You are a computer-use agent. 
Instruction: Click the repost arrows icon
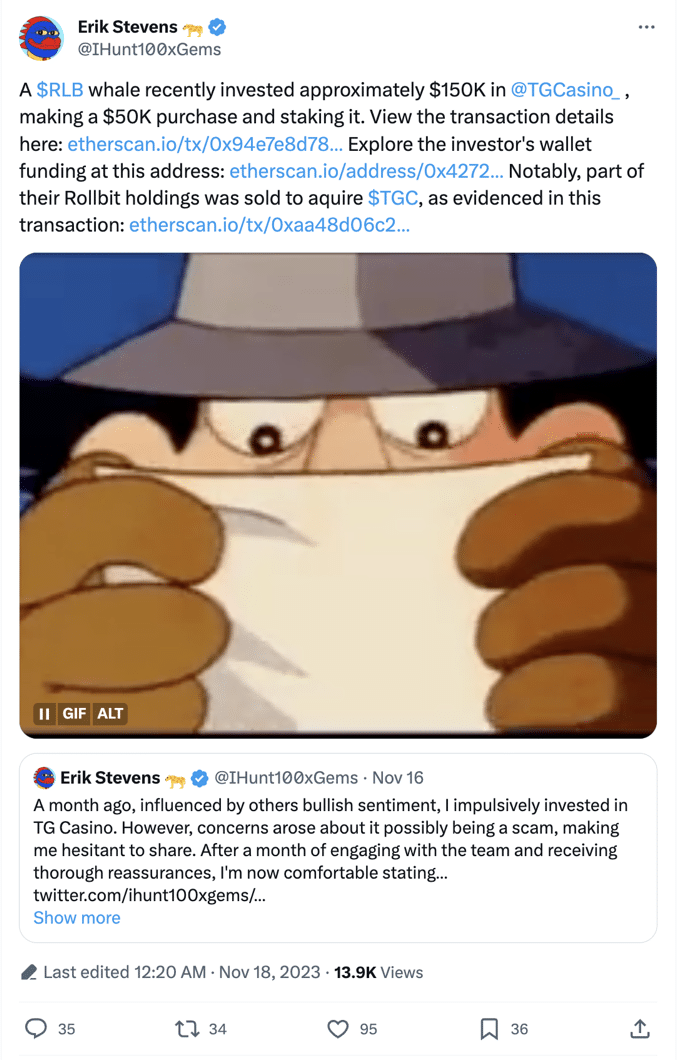[x=186, y=1029]
